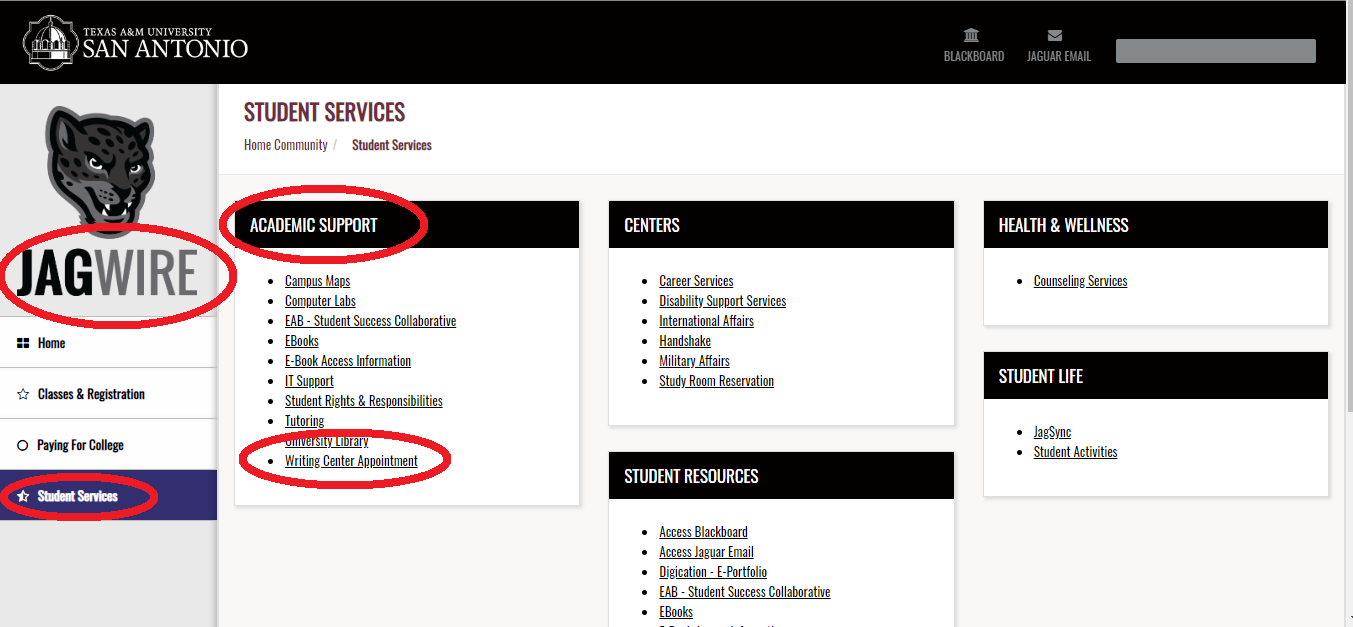The image size is (1353, 627).
Task: Open JagSync link
Action: pos(1052,432)
